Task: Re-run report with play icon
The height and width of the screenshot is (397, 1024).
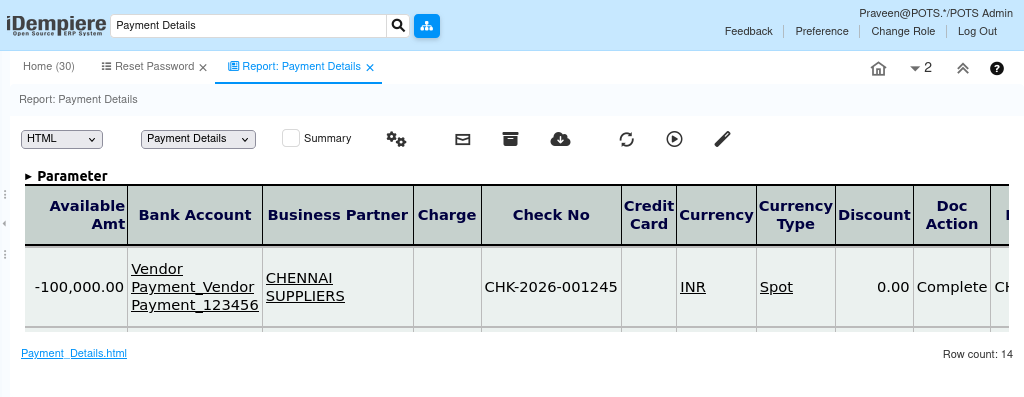Action: (x=675, y=139)
